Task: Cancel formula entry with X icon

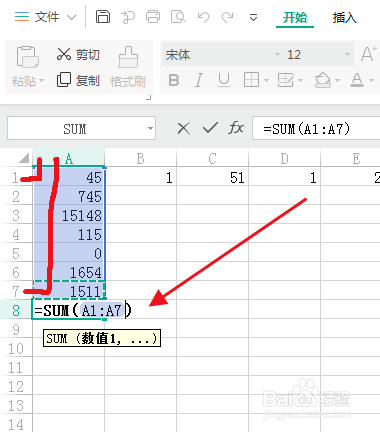Action: tap(184, 128)
